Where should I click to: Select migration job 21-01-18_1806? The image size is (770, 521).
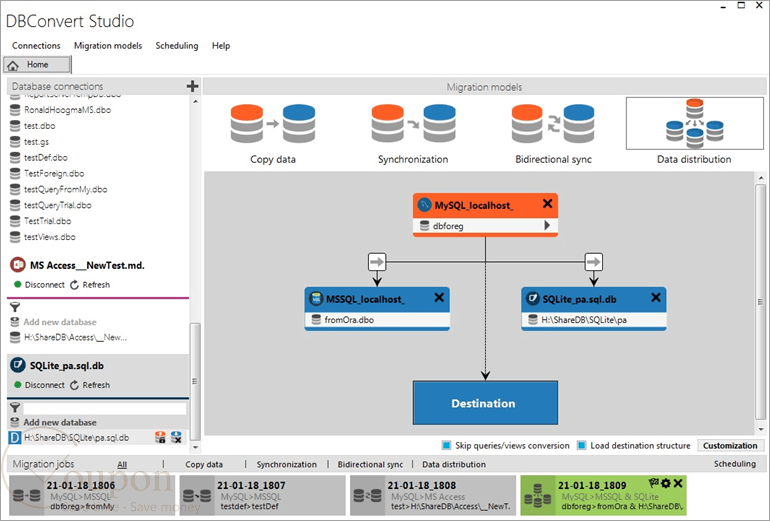(91, 495)
